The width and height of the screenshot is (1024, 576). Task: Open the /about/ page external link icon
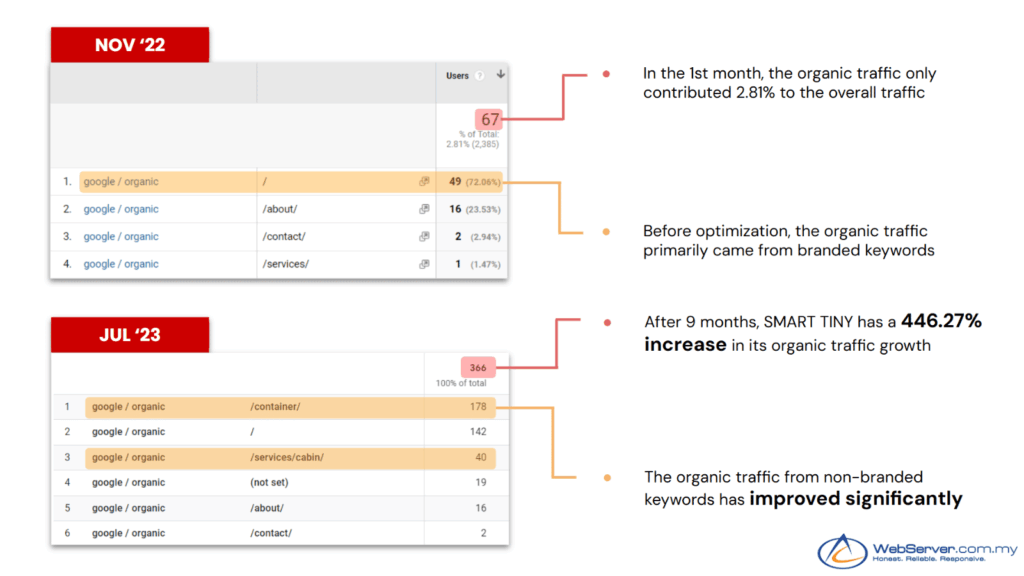pos(424,209)
